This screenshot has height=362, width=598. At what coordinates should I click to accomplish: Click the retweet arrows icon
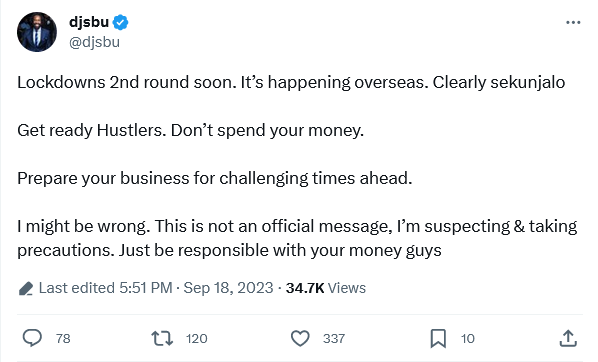click(162, 338)
